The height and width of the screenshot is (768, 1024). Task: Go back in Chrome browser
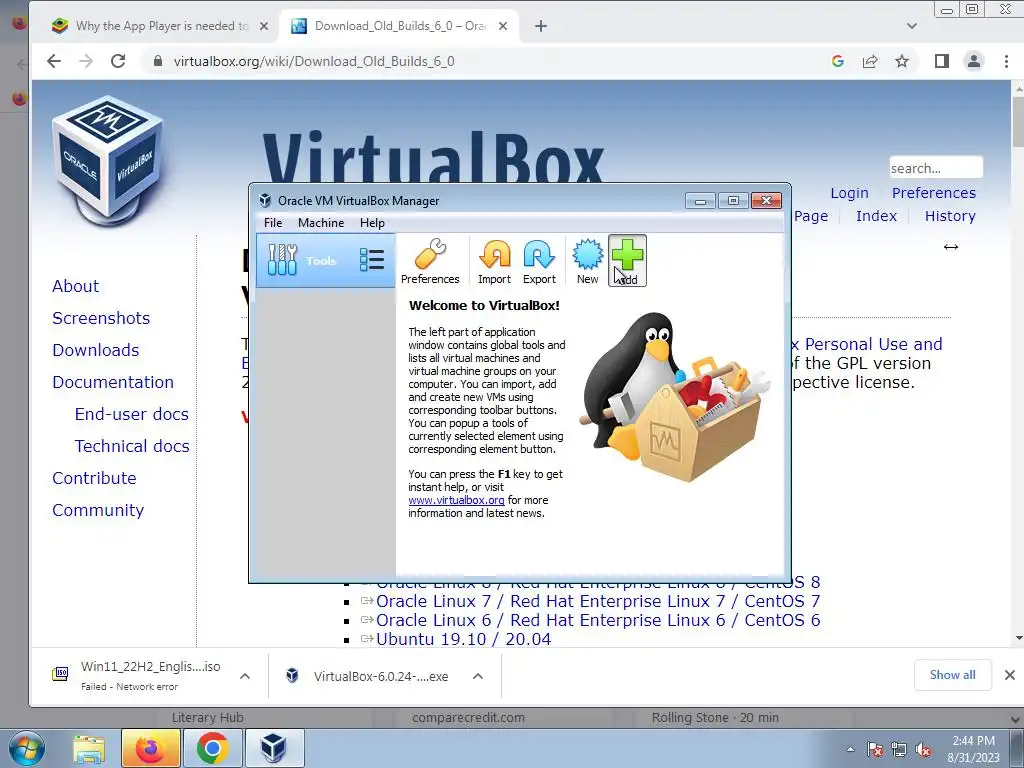point(54,61)
